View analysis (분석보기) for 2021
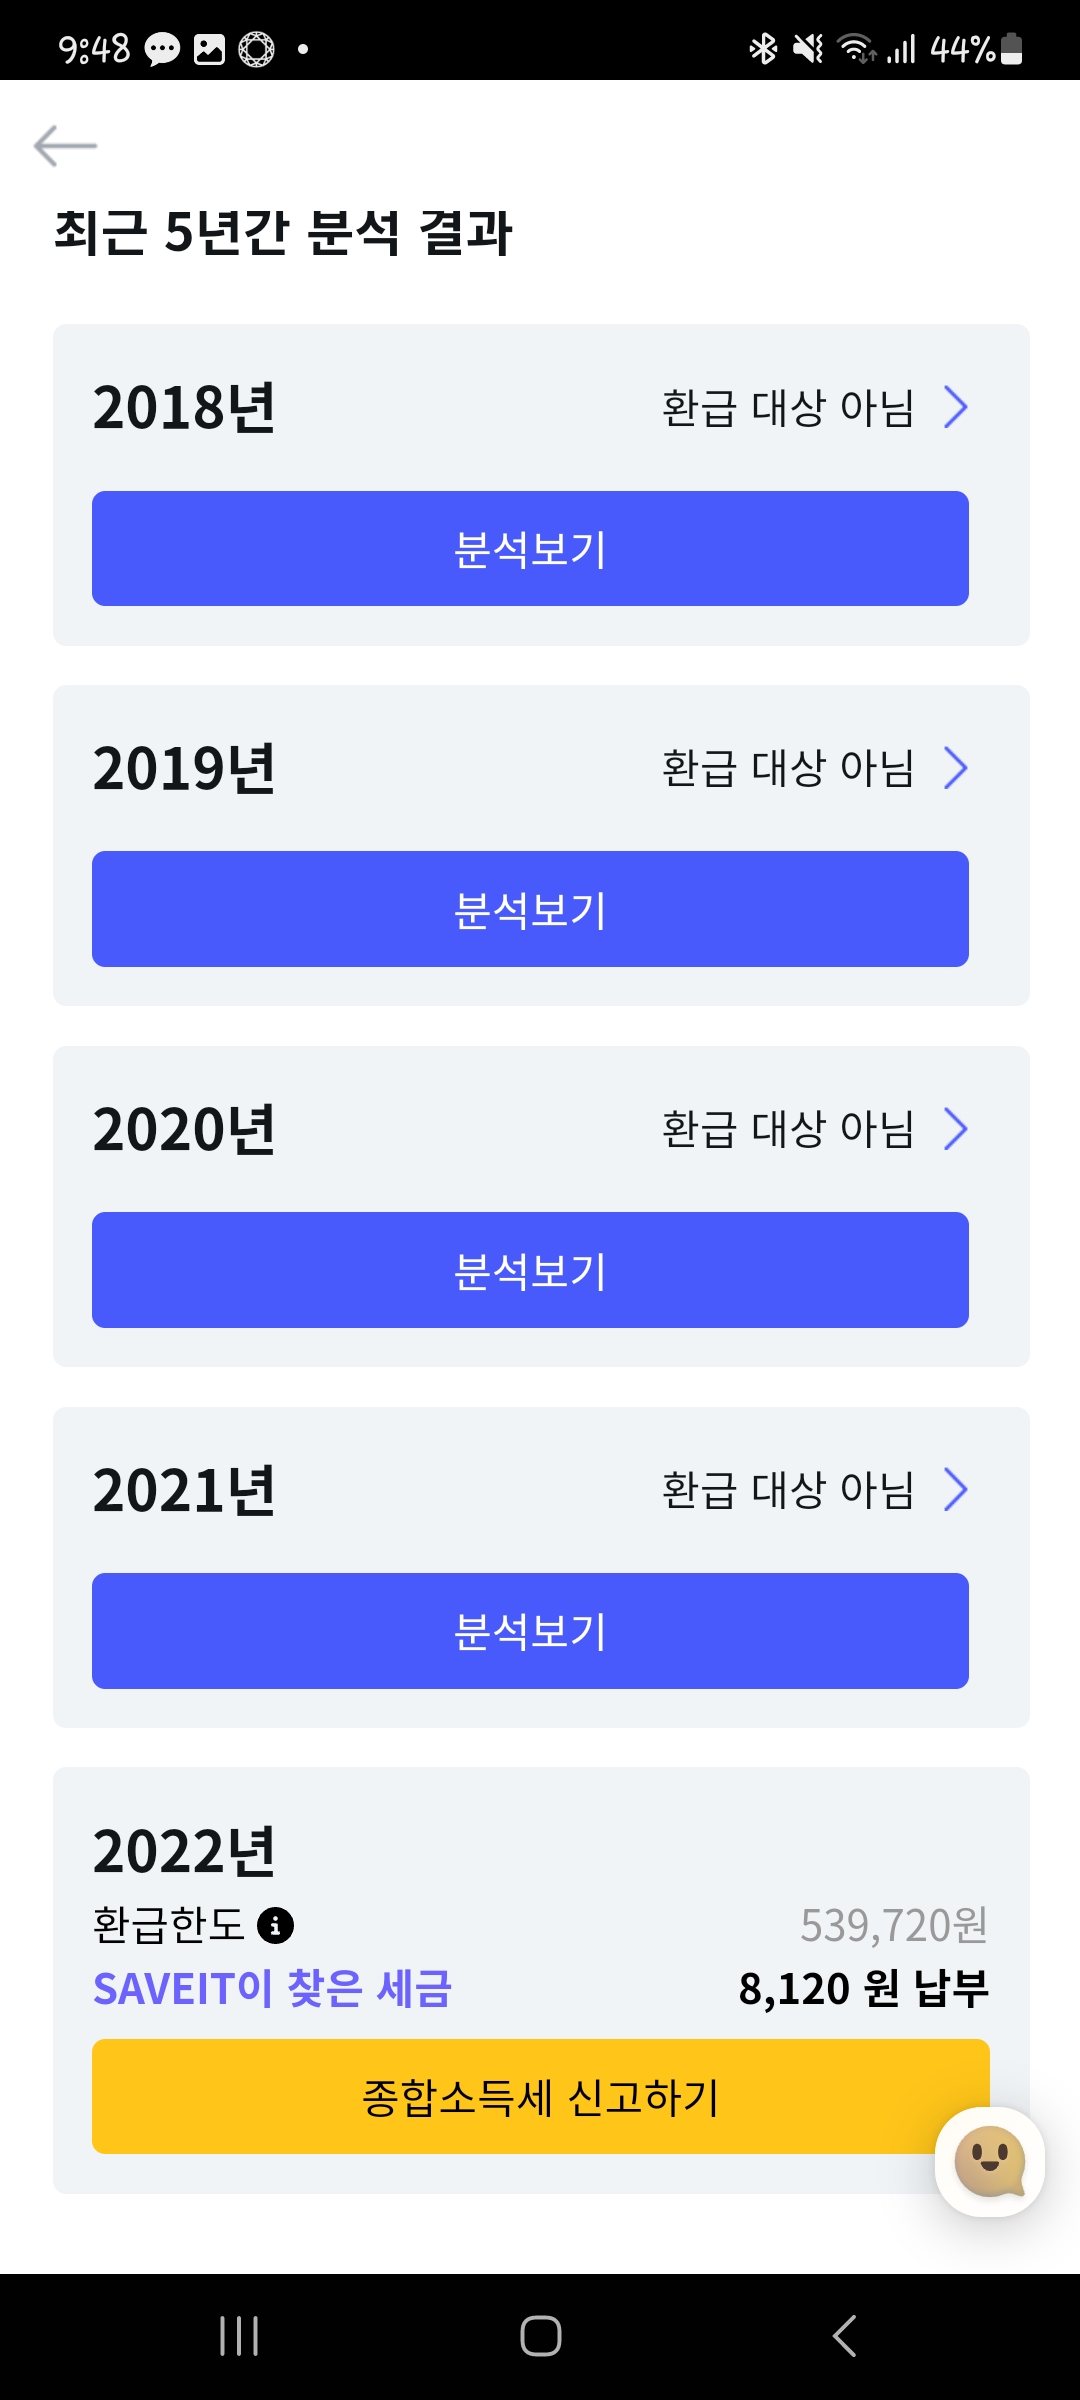This screenshot has height=2400, width=1080. pyautogui.click(x=530, y=1631)
